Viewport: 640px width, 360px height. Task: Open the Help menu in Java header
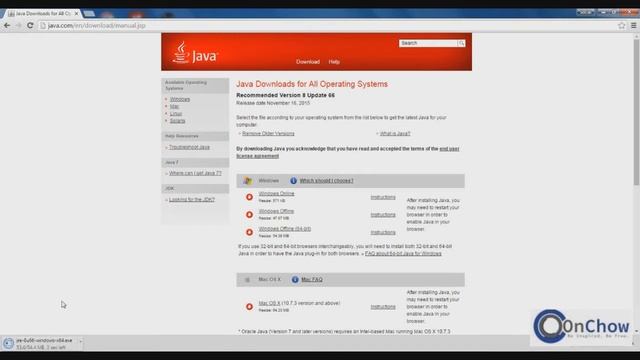tap(334, 62)
